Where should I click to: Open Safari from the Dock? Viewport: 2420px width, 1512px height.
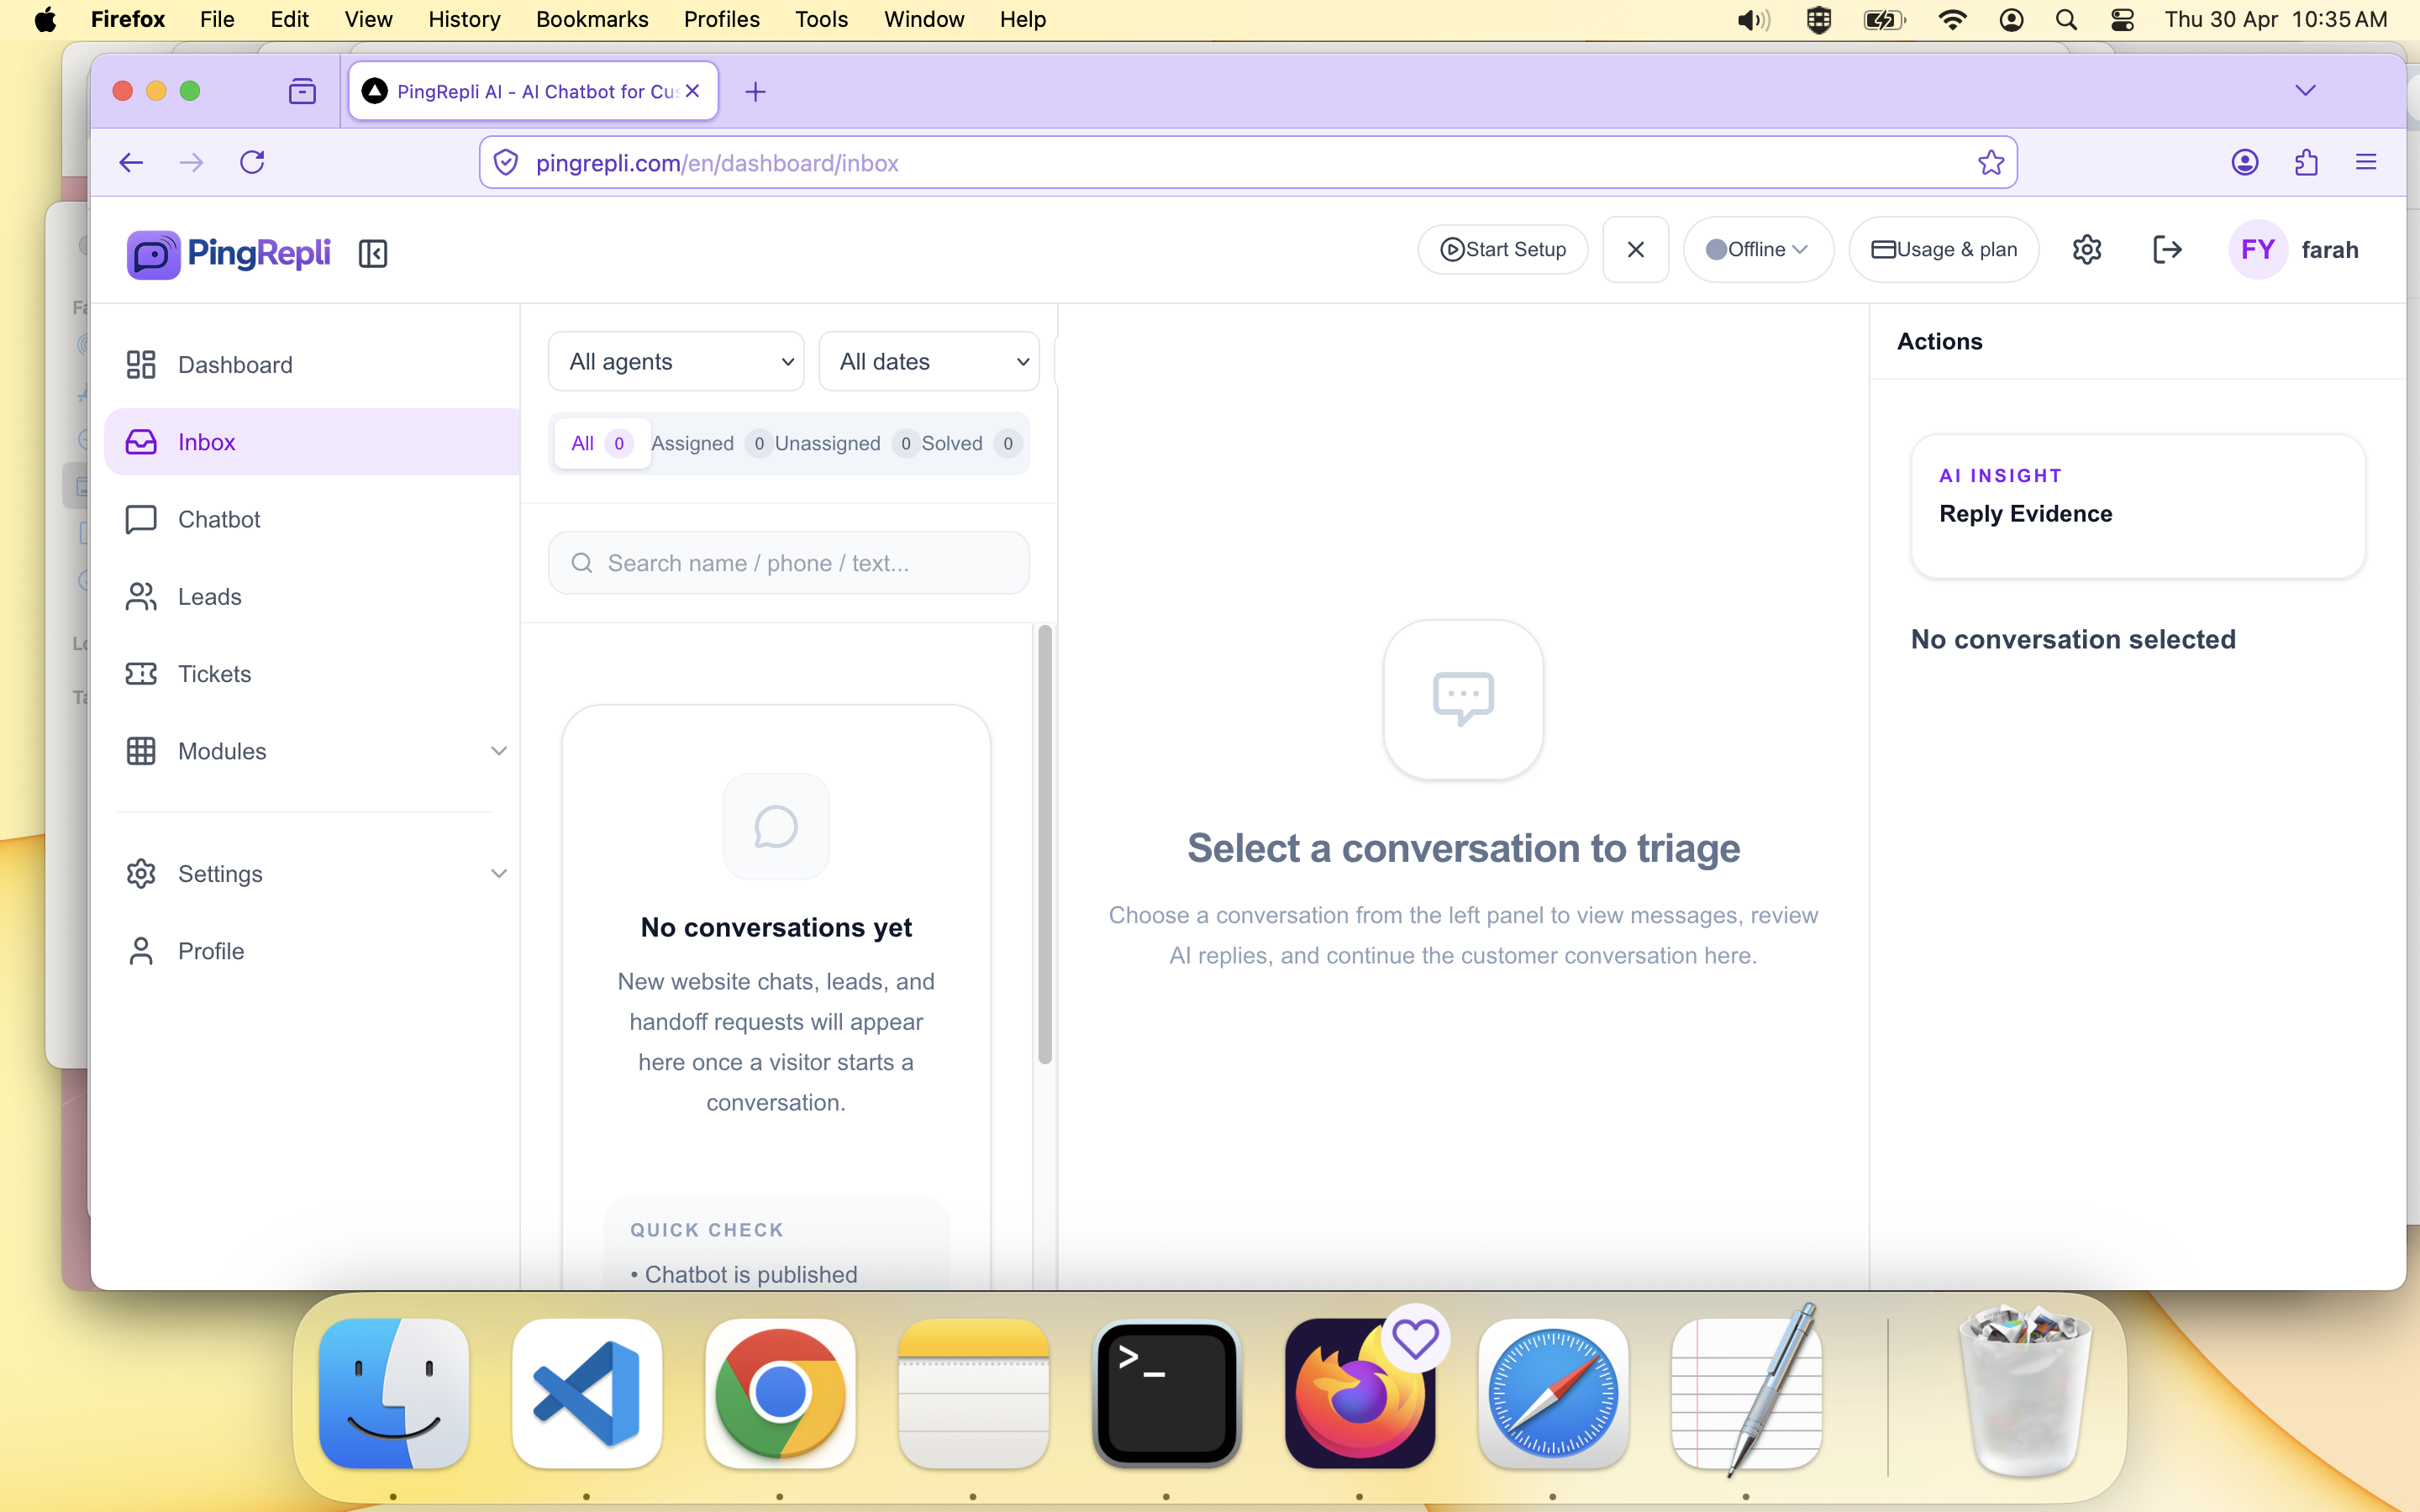point(1553,1393)
